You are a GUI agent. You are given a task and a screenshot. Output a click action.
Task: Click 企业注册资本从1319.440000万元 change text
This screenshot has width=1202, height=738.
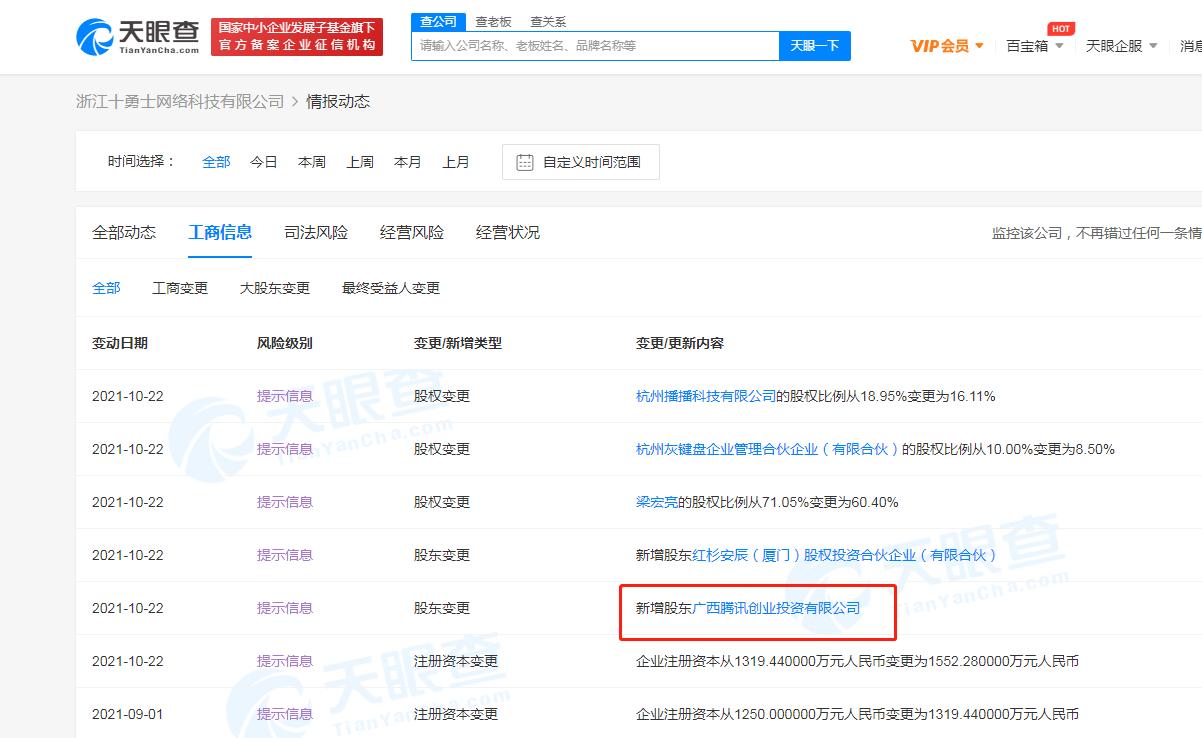pos(857,661)
